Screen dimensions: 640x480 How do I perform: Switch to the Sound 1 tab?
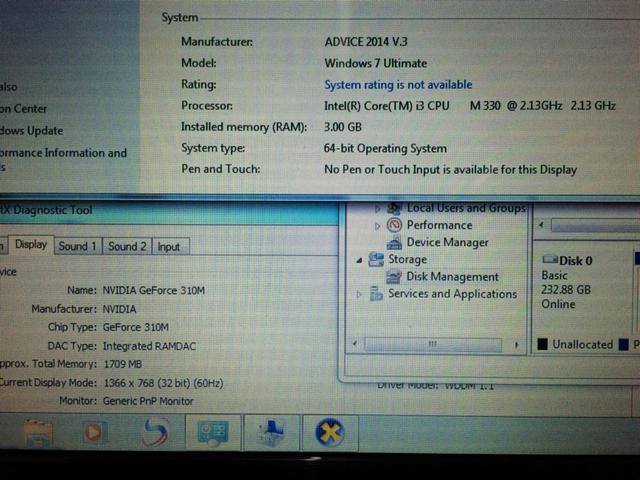pyautogui.click(x=78, y=246)
